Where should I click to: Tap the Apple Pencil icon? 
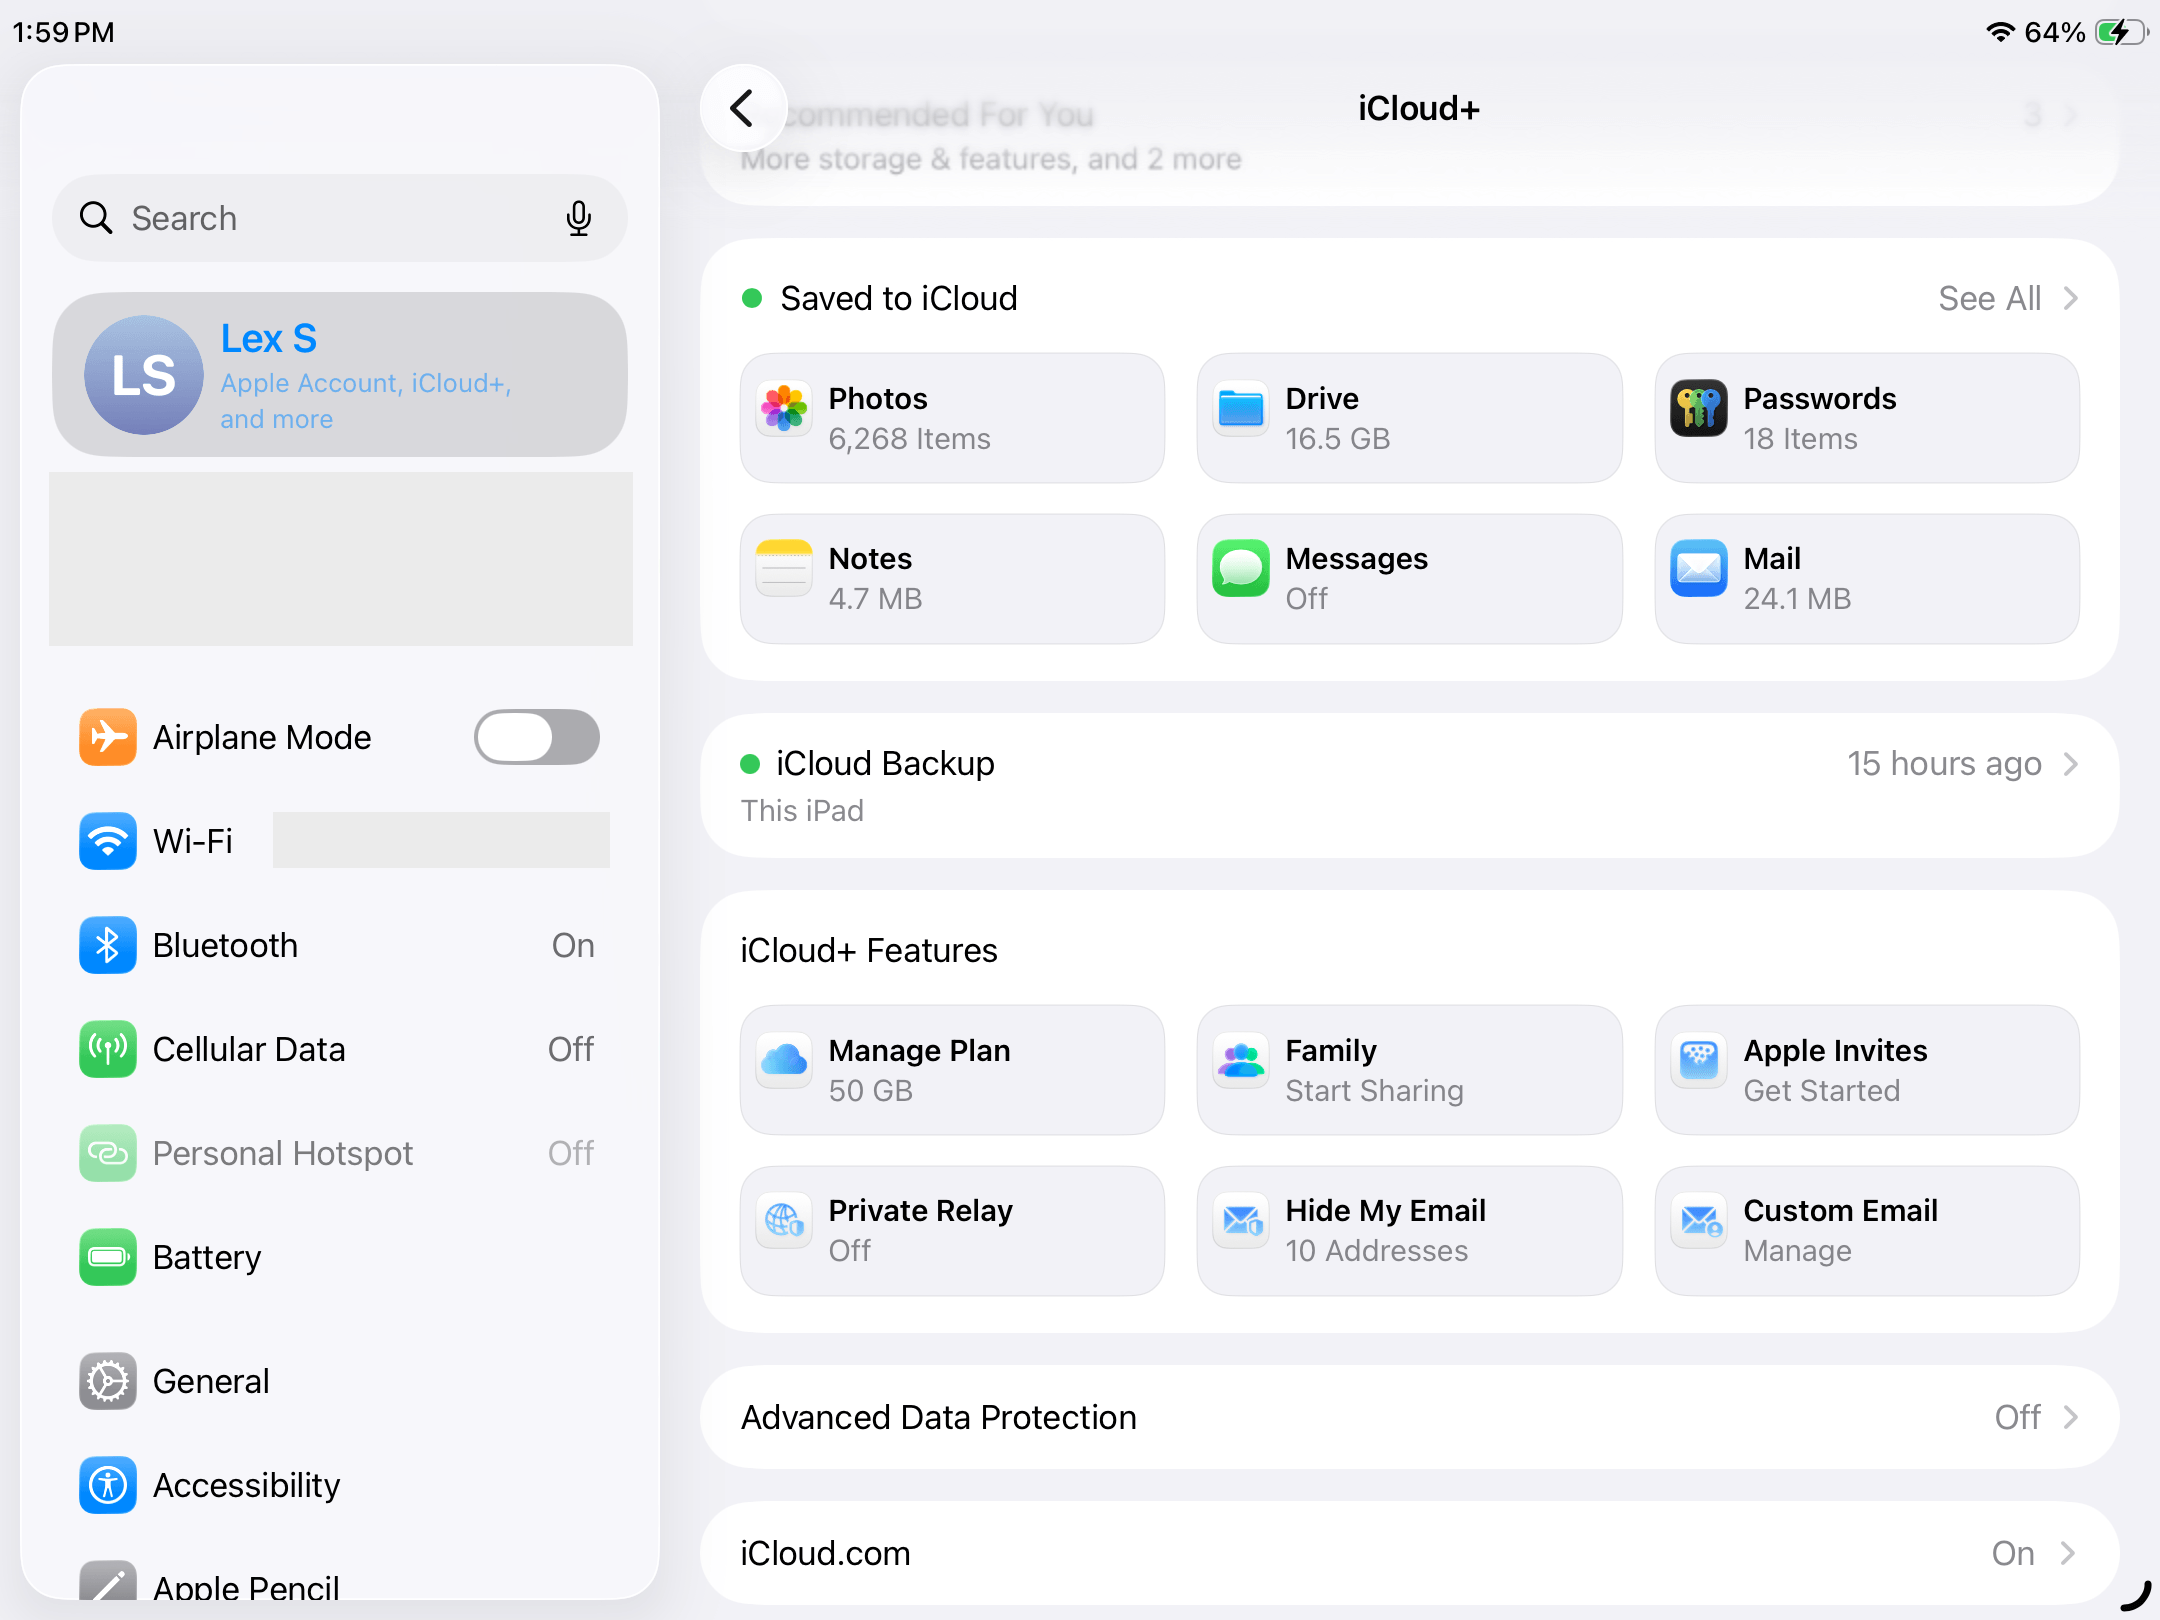point(108,1580)
